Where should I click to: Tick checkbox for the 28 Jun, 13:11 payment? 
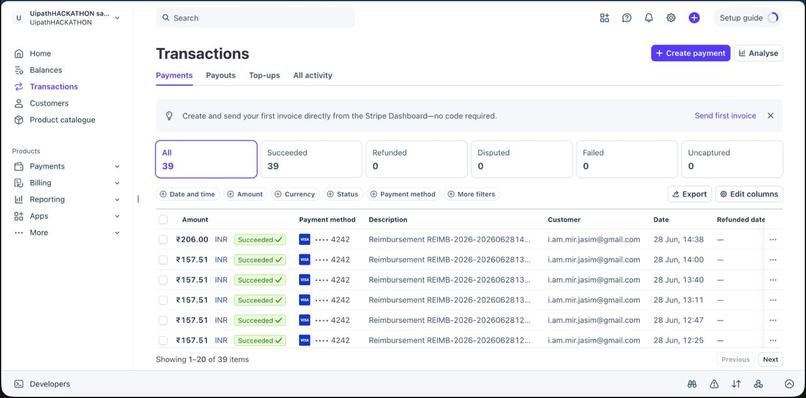(x=163, y=300)
